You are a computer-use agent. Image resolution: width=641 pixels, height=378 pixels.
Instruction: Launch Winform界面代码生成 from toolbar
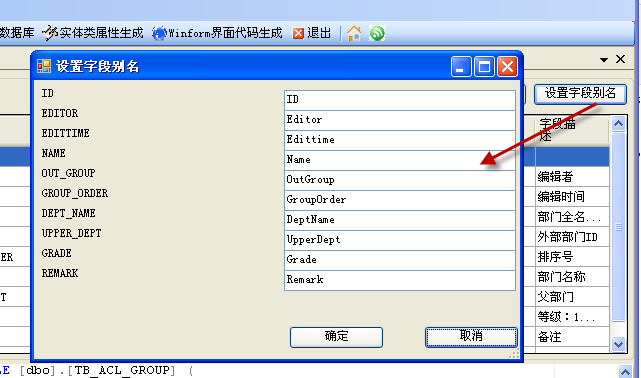pyautogui.click(x=217, y=33)
